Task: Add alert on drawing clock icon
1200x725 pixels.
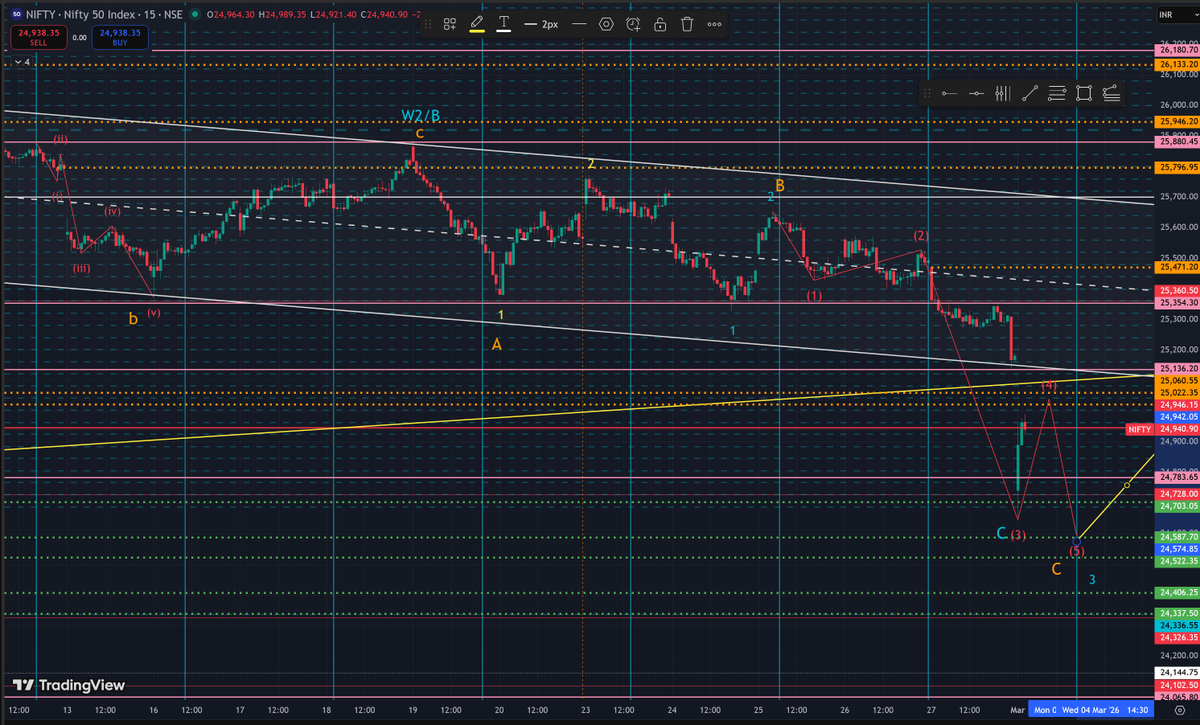Action: [633, 23]
